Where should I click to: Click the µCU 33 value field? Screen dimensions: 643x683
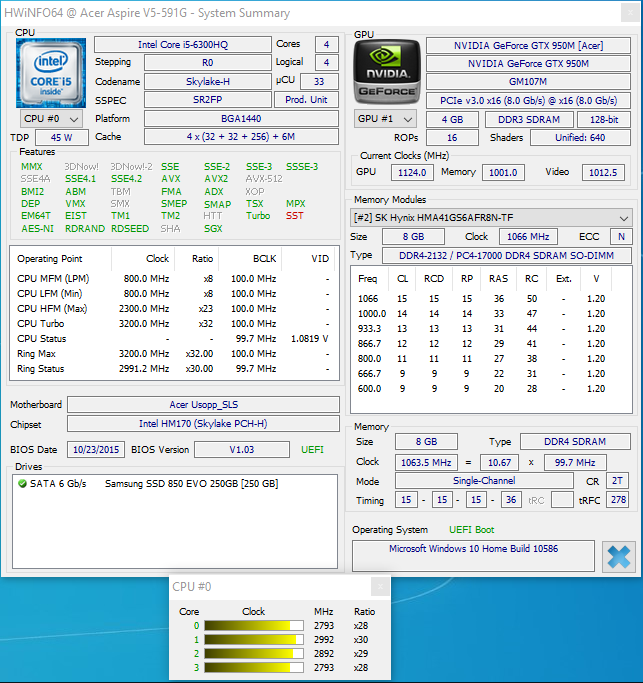(319, 81)
